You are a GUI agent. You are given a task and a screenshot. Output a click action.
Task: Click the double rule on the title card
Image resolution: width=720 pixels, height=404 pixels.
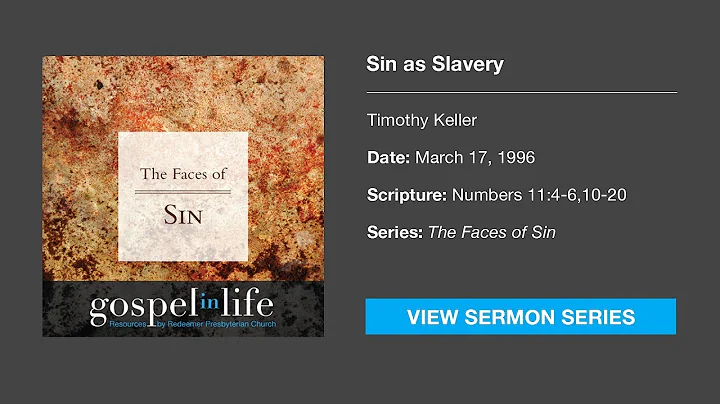pos(184,191)
